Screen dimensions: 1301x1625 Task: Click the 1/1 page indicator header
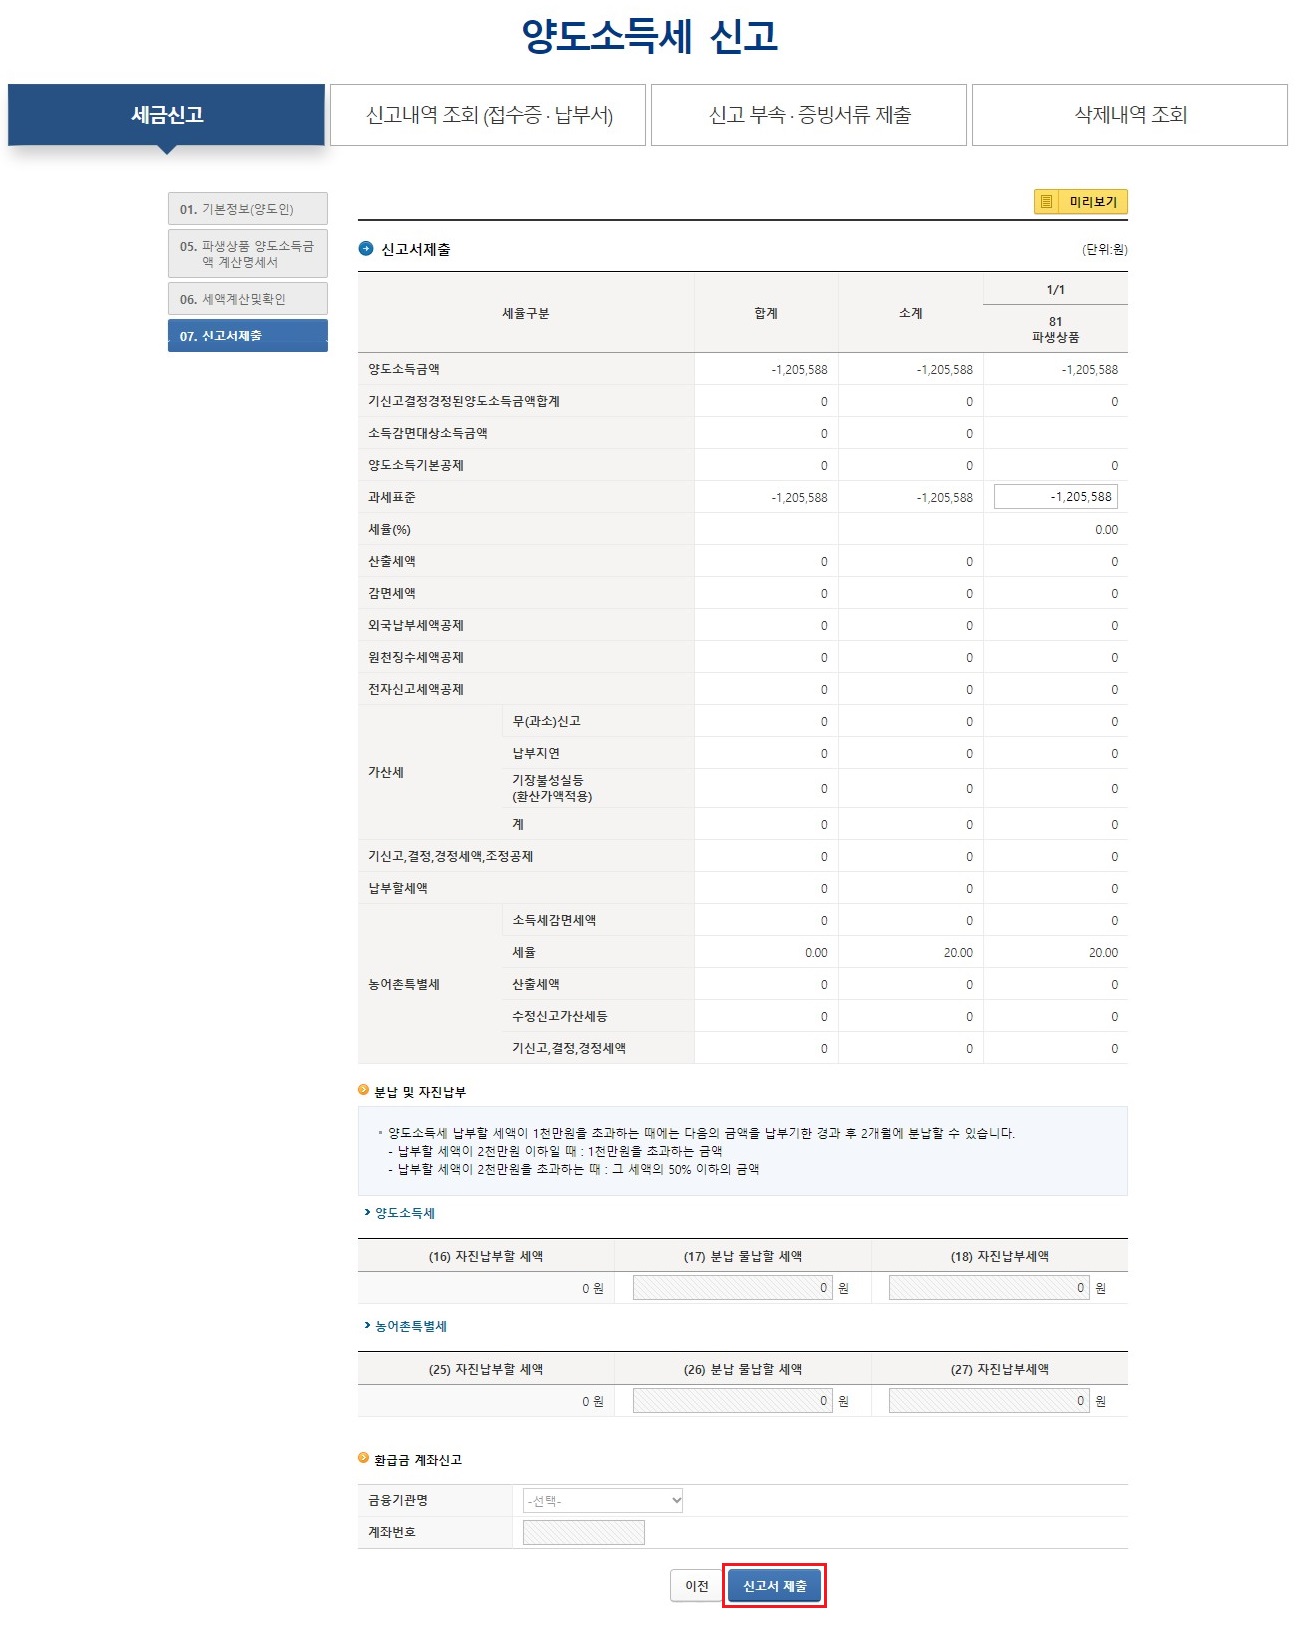pyautogui.click(x=1055, y=290)
